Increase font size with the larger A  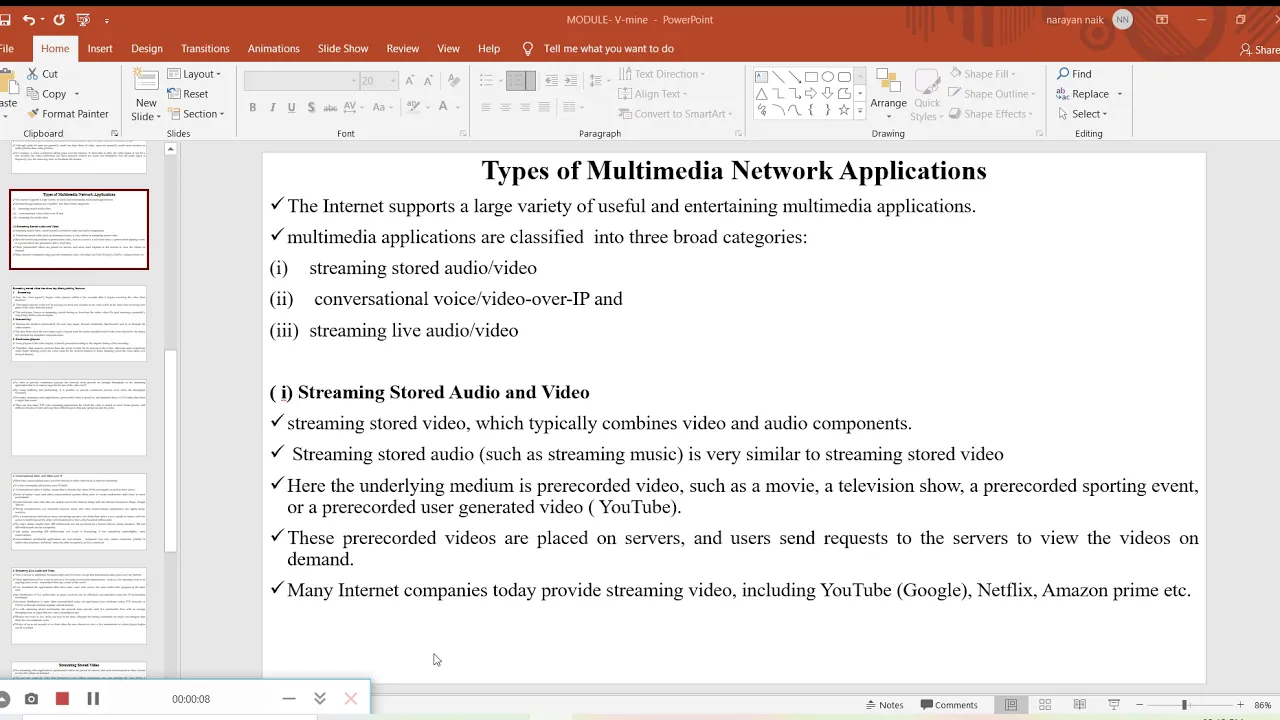tap(411, 81)
